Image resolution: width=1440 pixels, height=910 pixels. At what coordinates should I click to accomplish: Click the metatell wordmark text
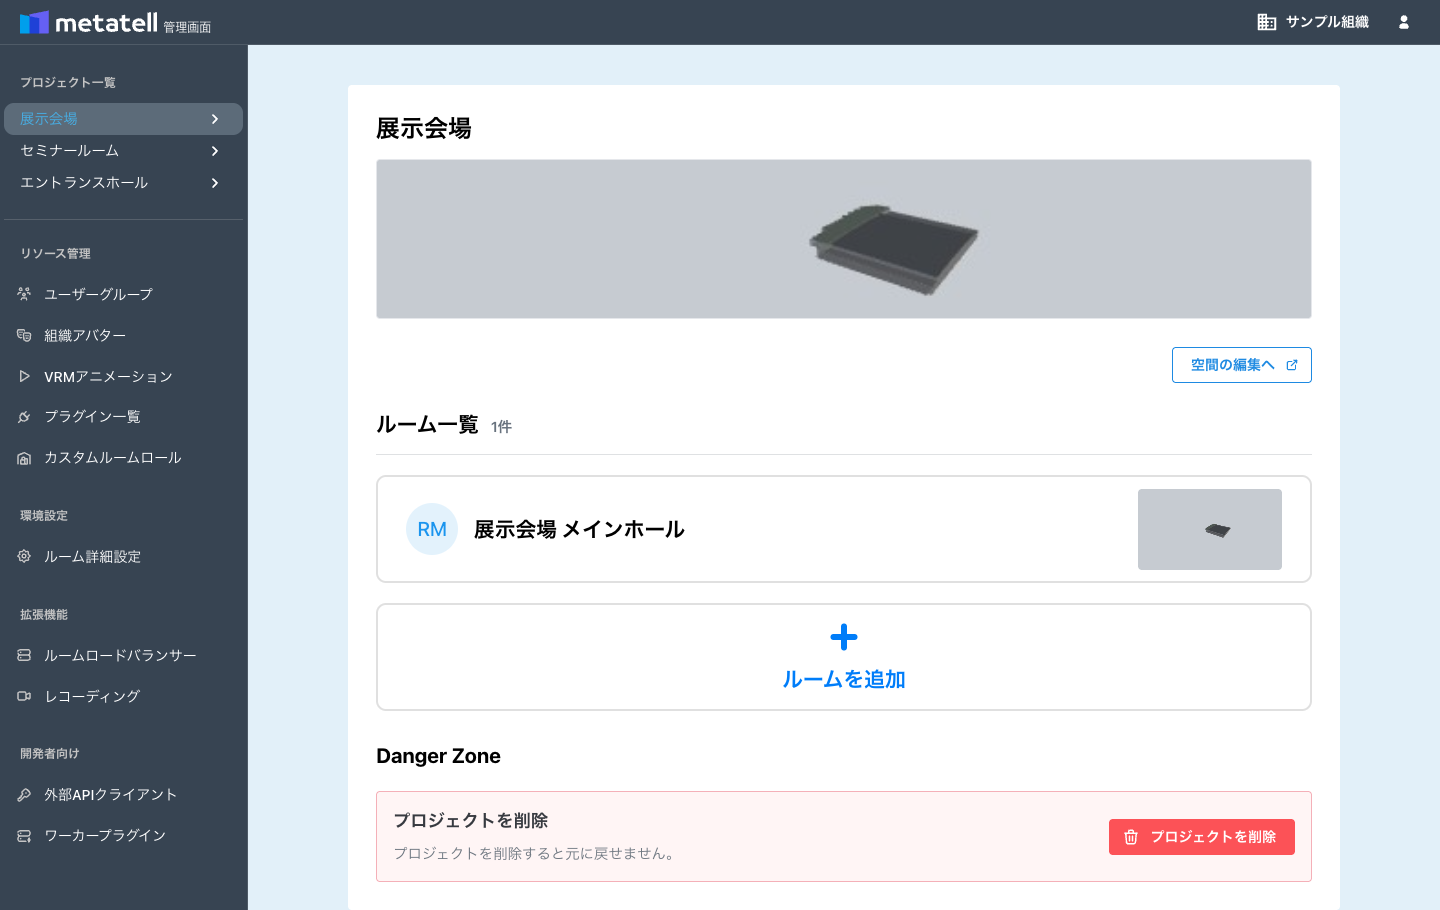pyautogui.click(x=106, y=22)
